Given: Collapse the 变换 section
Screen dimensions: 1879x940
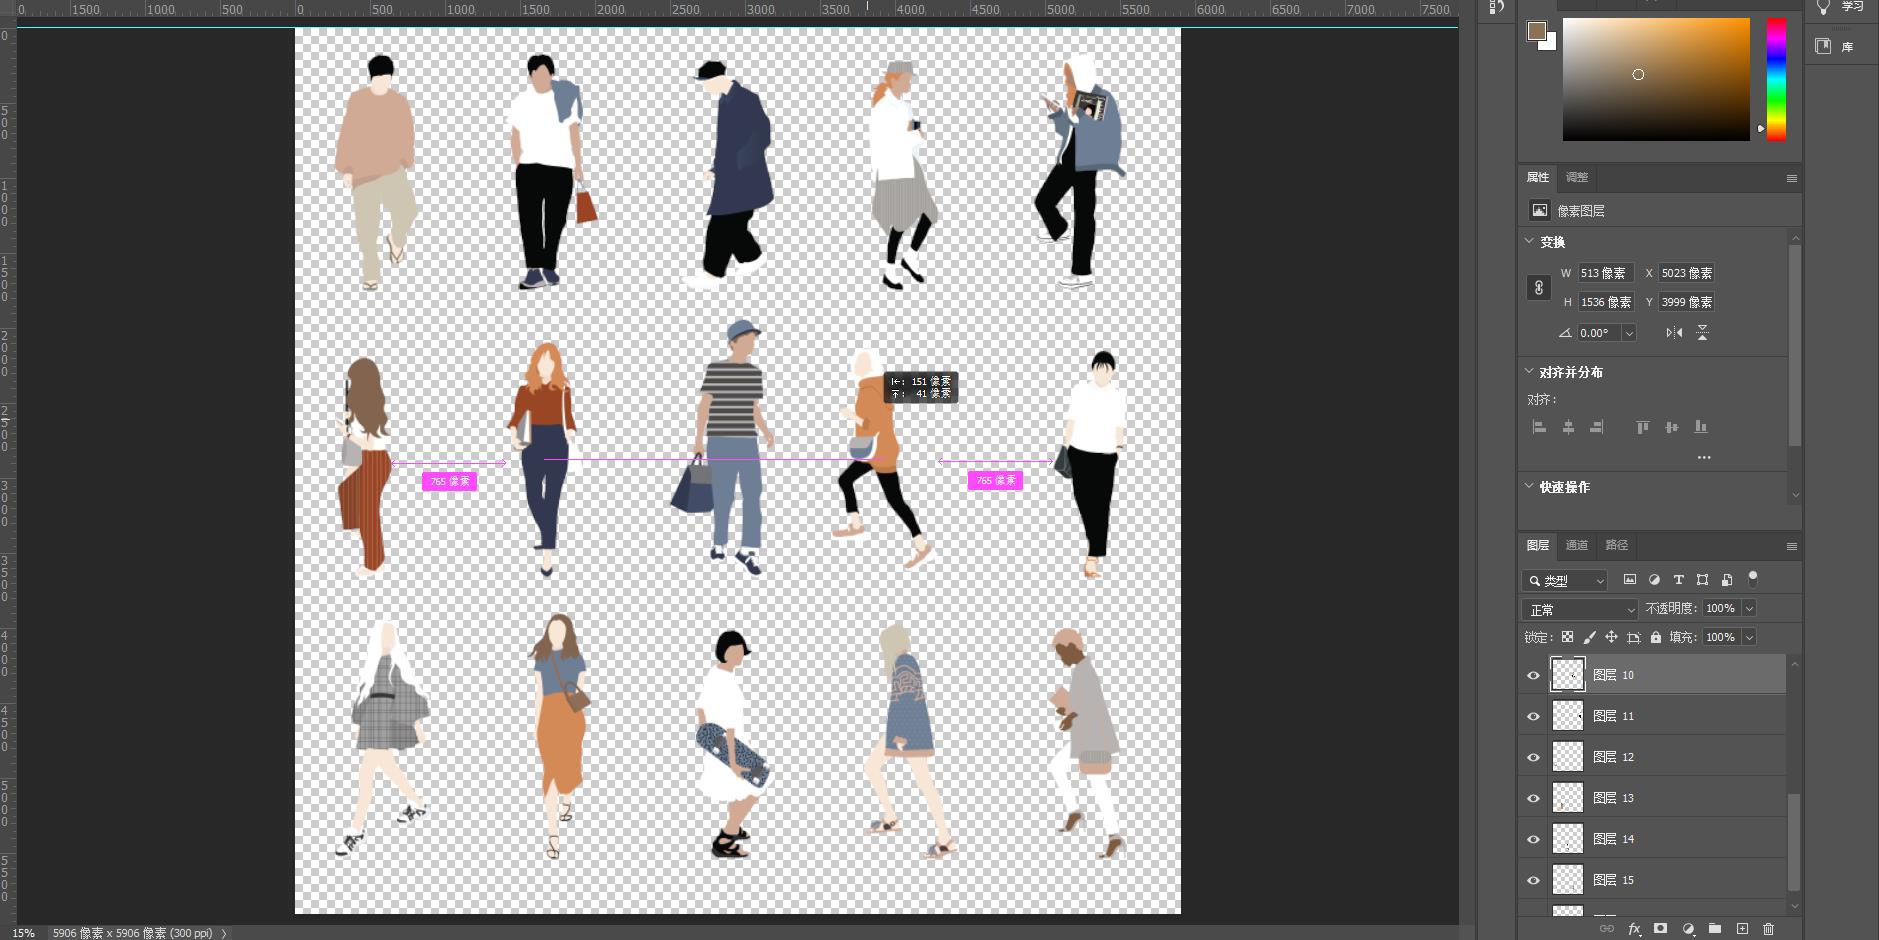Looking at the screenshot, I should click(1529, 241).
